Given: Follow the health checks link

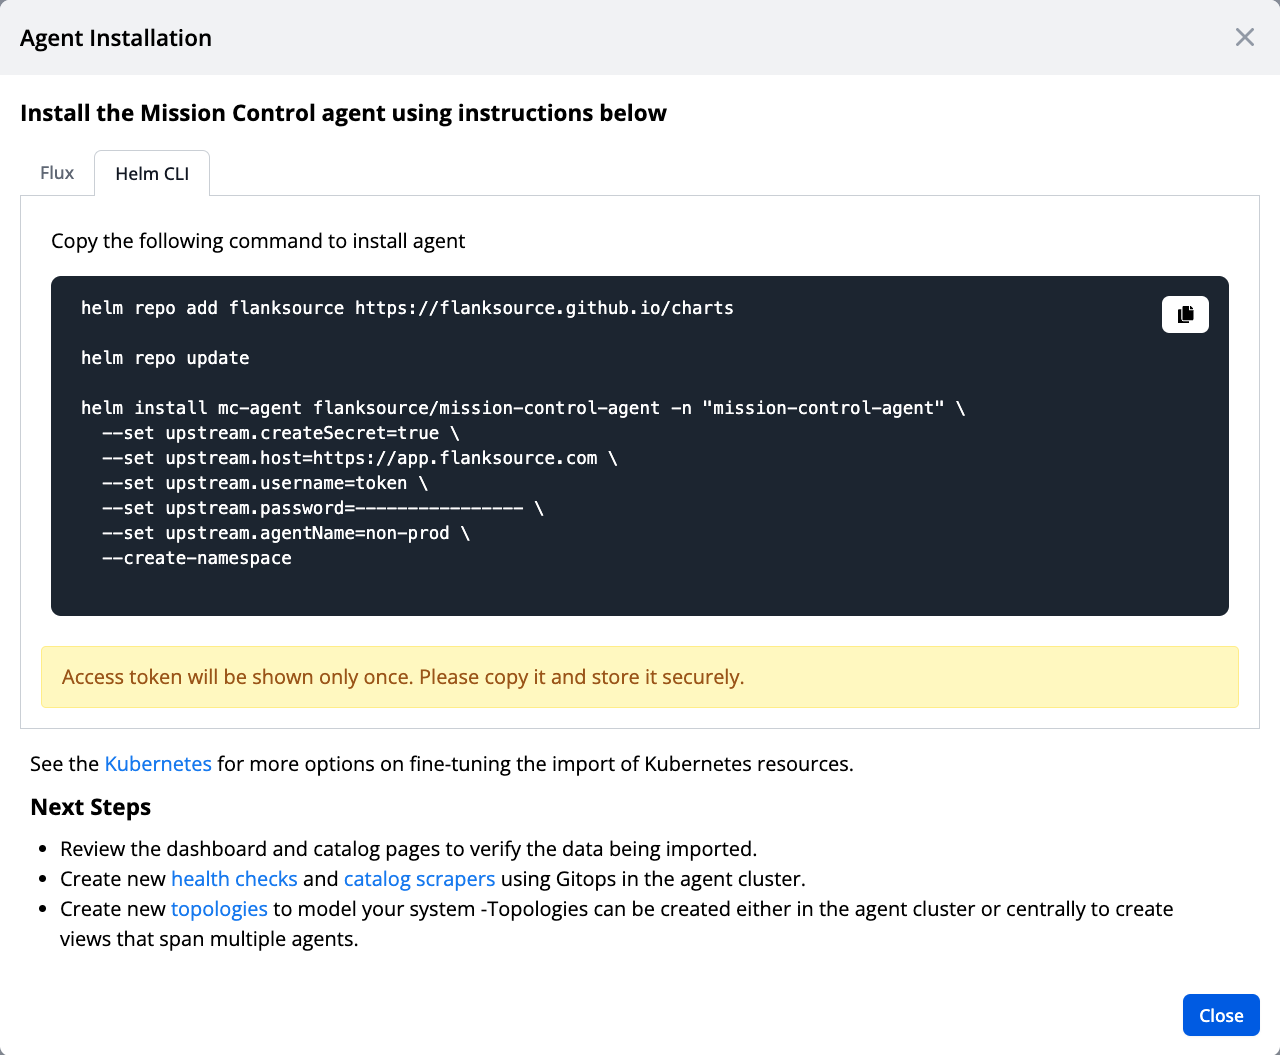Looking at the screenshot, I should pyautogui.click(x=234, y=879).
